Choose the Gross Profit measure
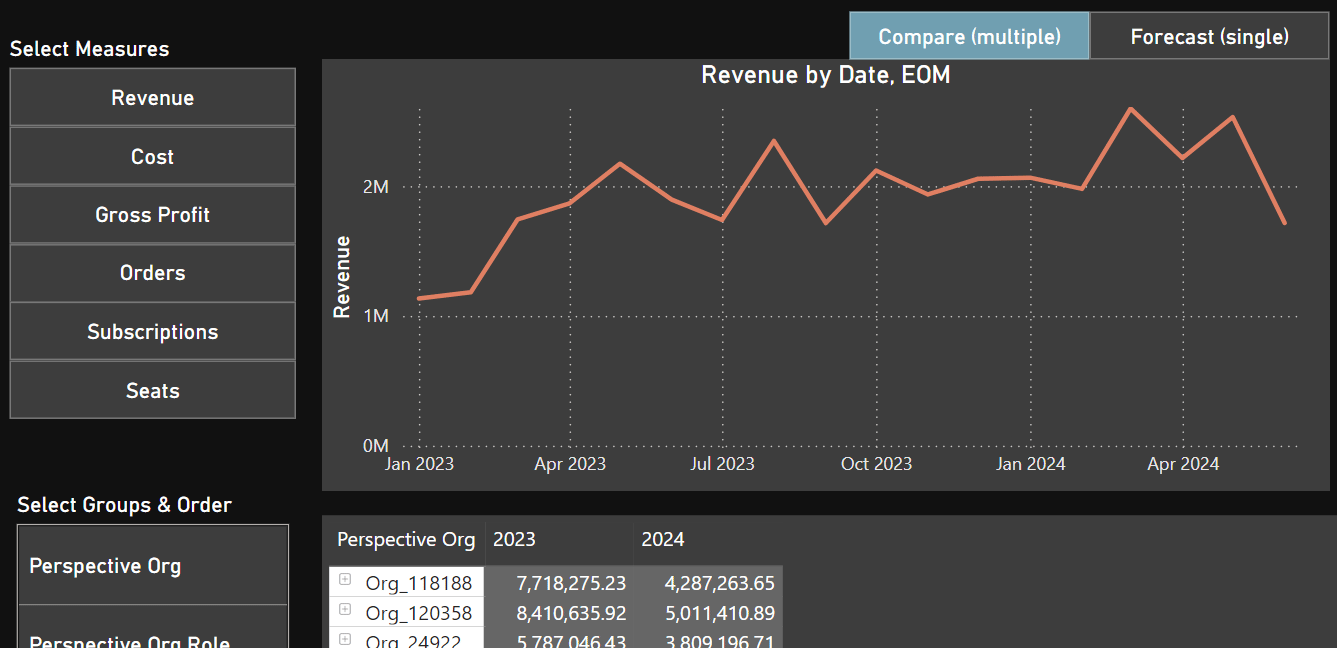Viewport: 1337px width, 648px height. click(153, 214)
